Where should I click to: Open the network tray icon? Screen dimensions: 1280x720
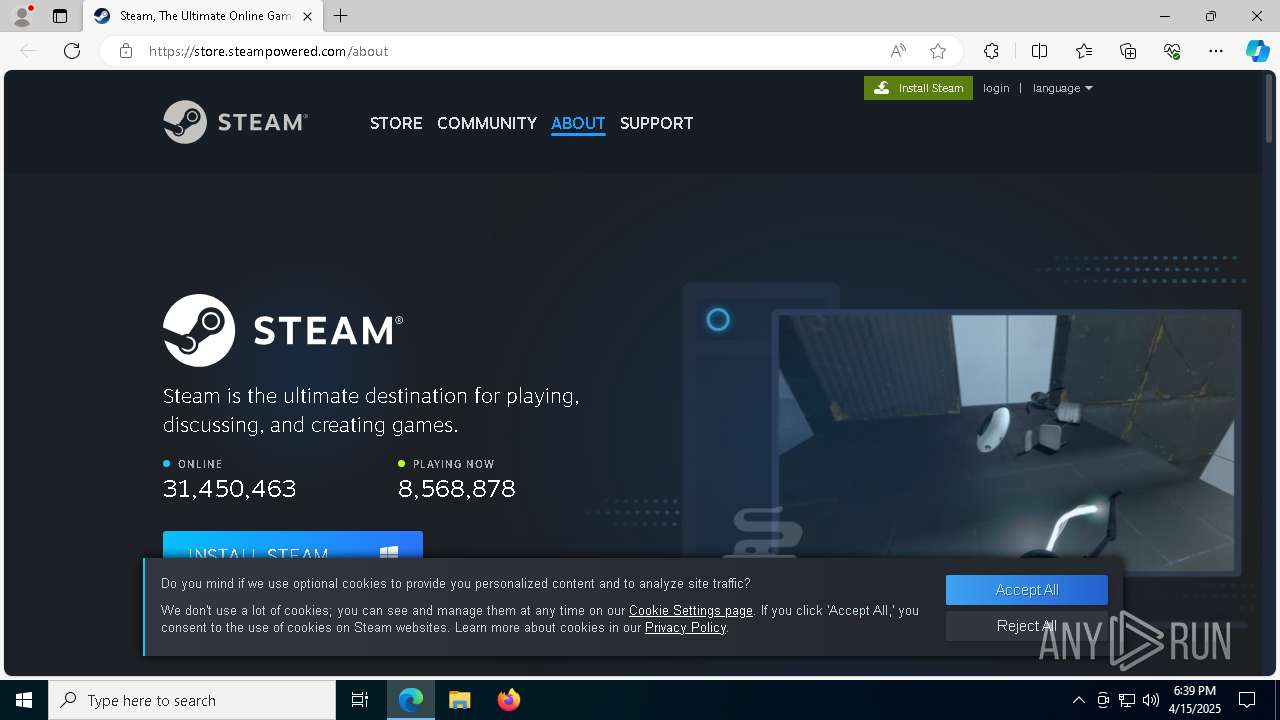pyautogui.click(x=1127, y=700)
